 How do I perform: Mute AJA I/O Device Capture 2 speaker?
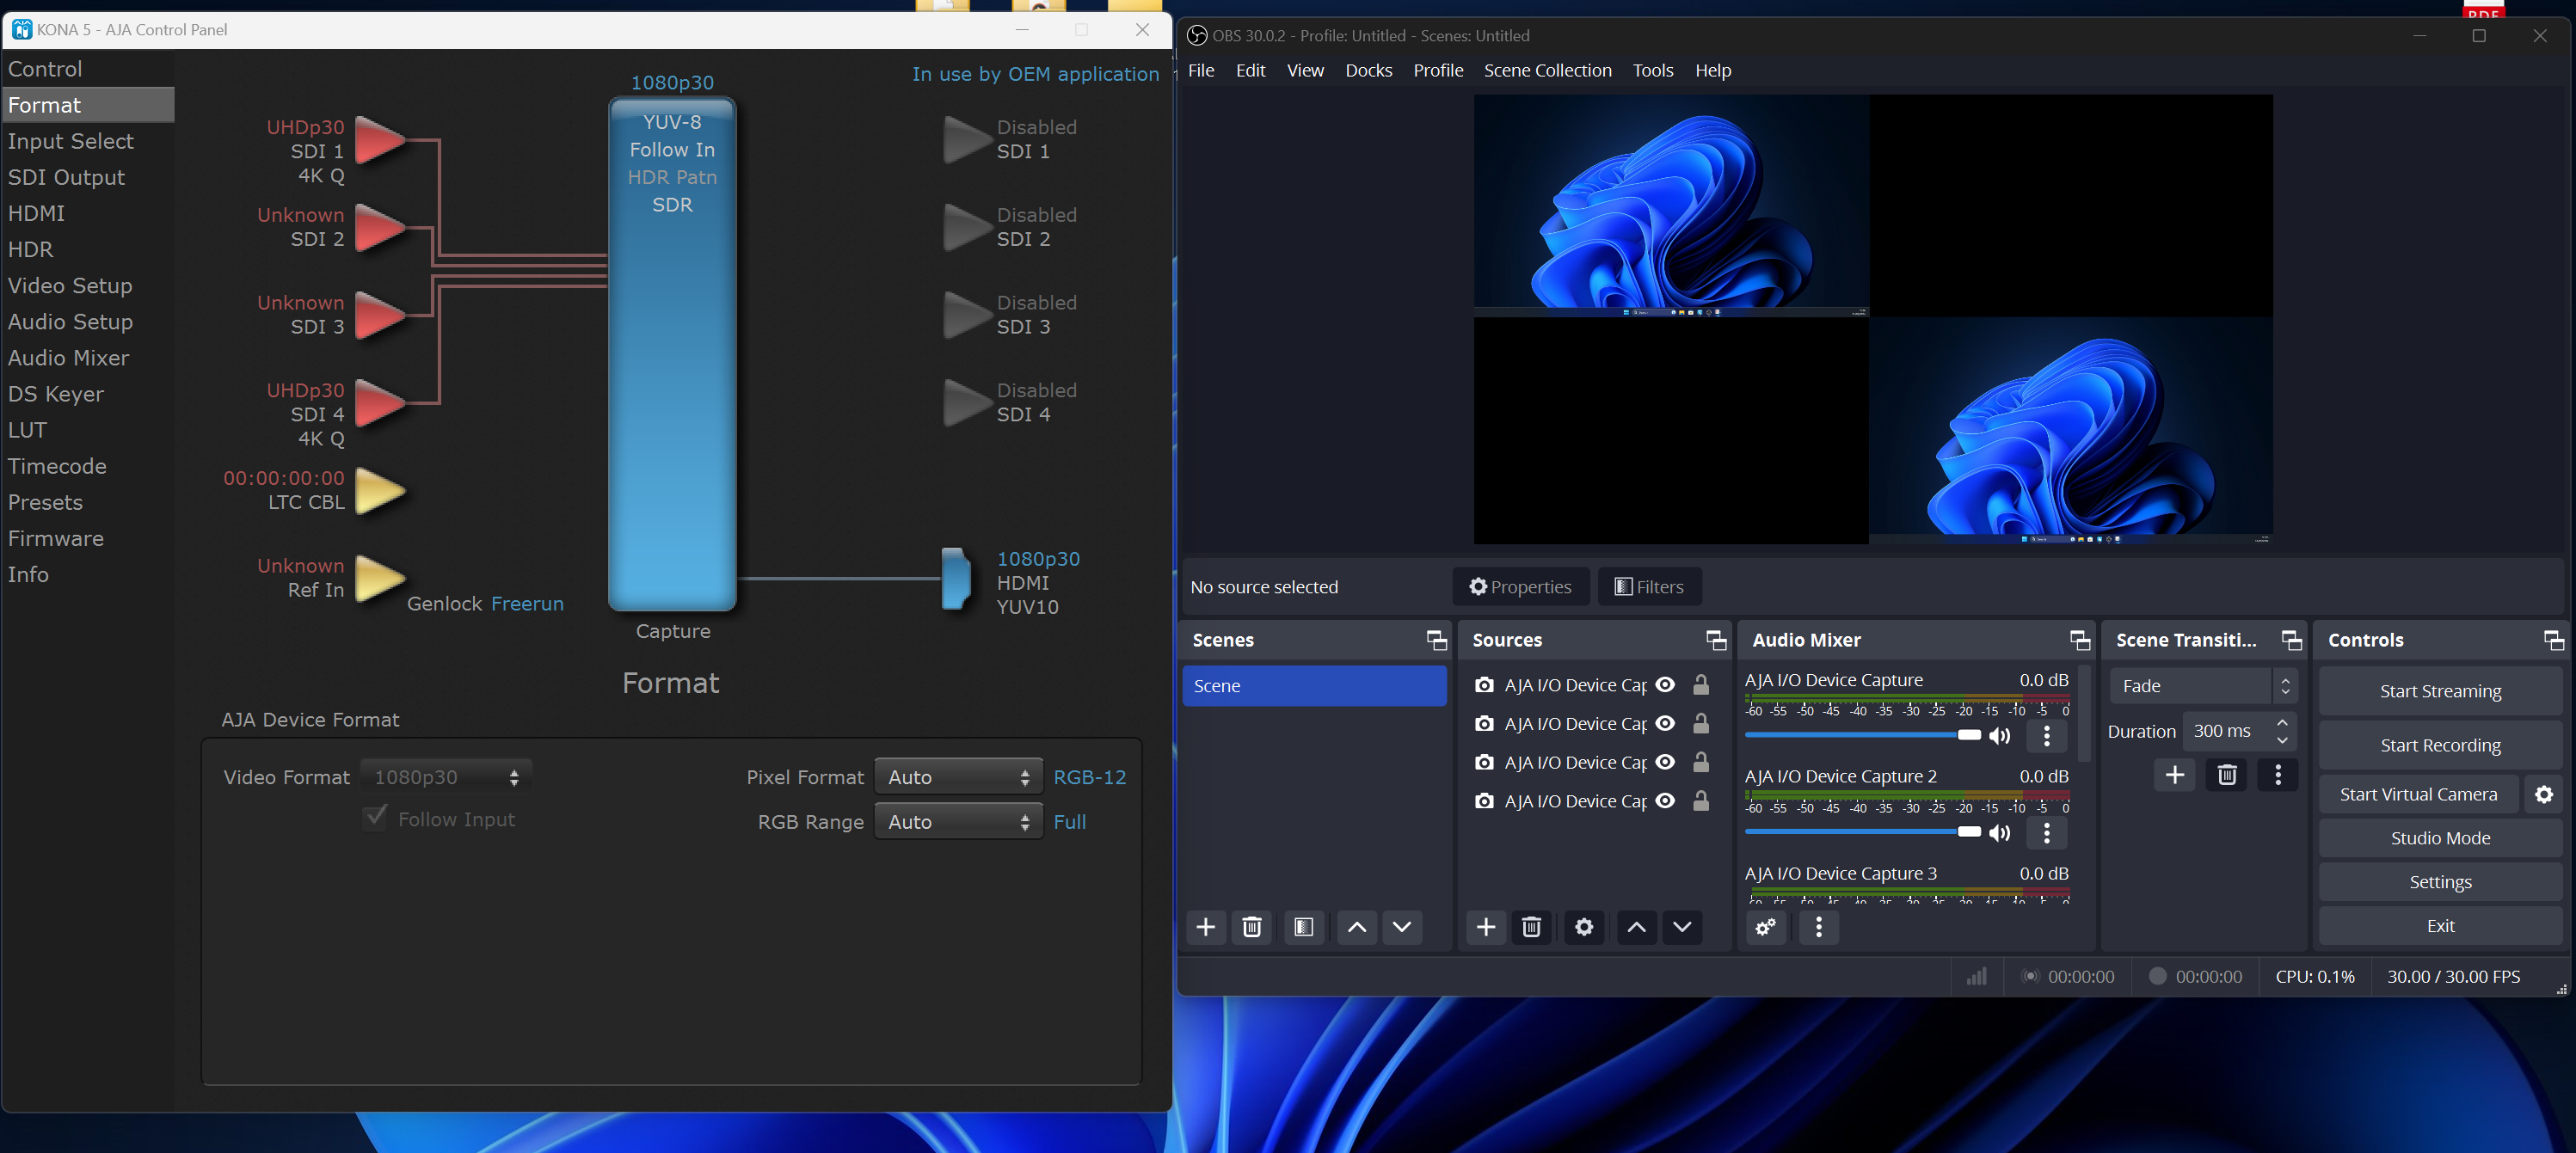[x=1999, y=833]
